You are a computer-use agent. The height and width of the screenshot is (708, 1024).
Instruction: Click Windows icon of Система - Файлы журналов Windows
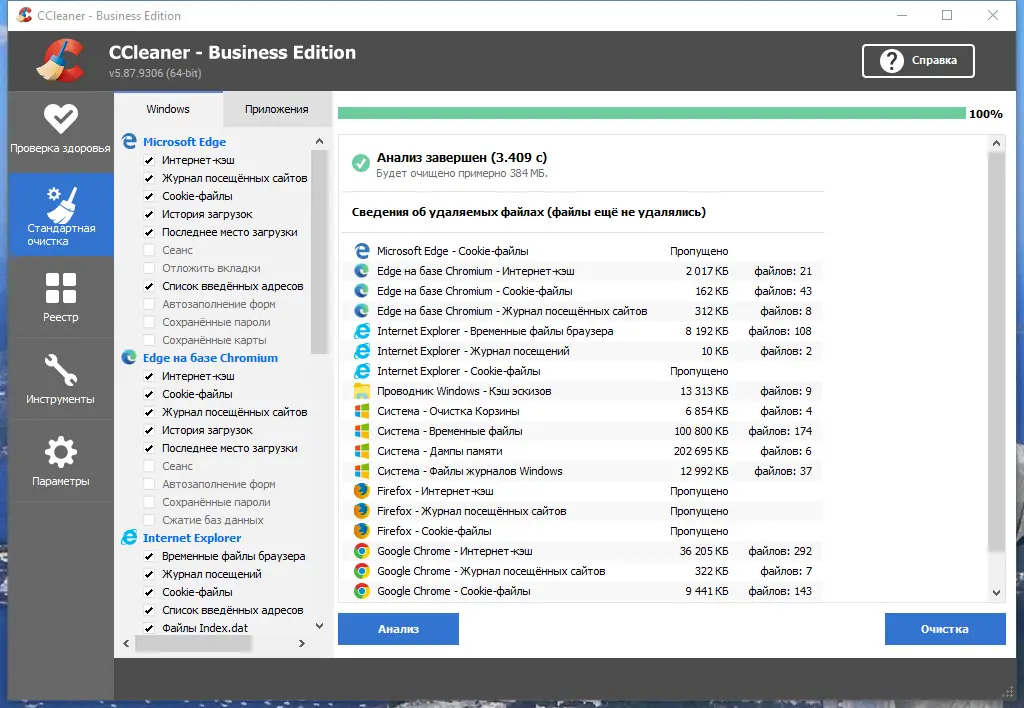coord(361,471)
